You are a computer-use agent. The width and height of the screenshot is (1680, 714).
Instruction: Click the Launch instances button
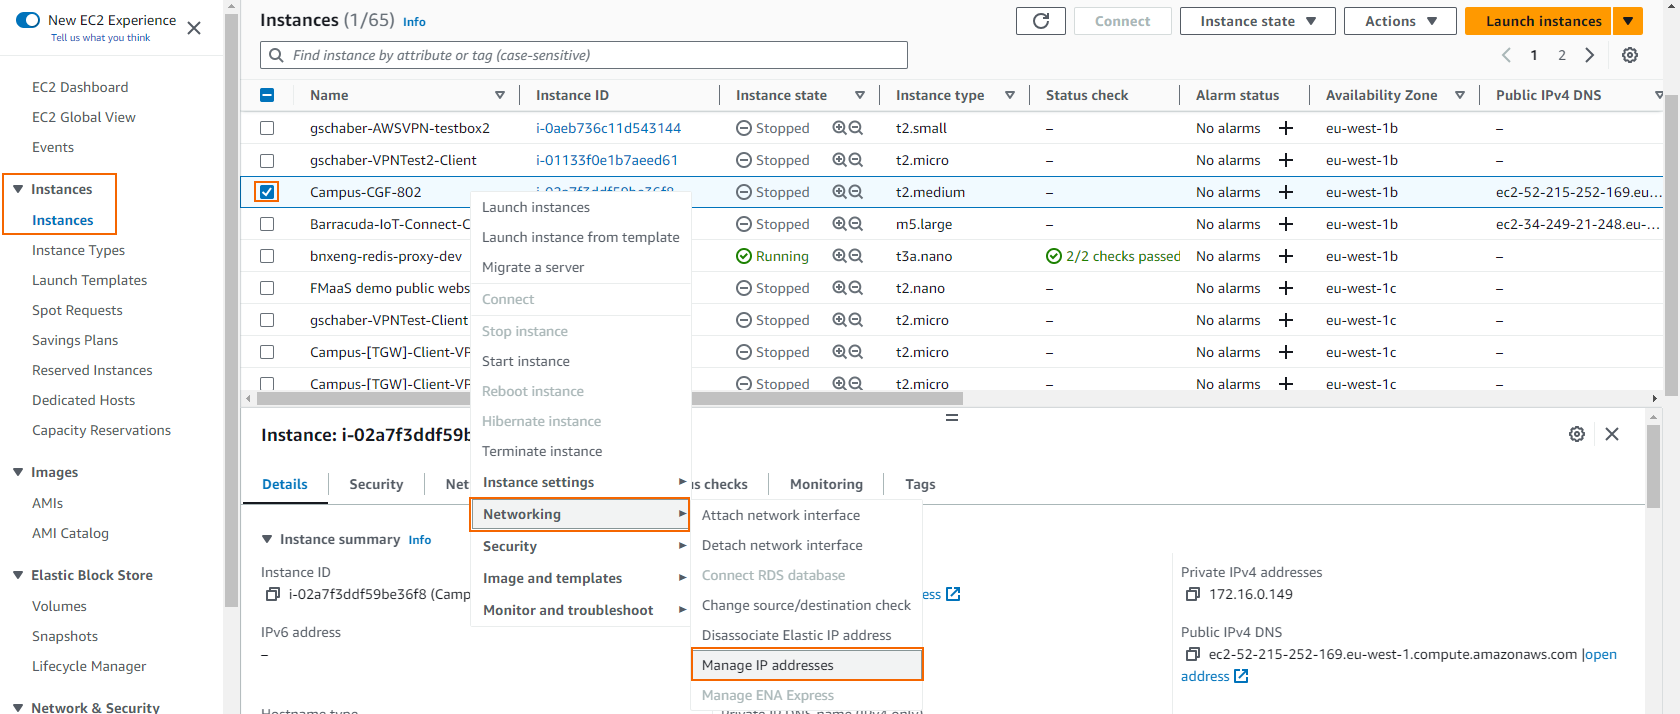coord(1539,21)
